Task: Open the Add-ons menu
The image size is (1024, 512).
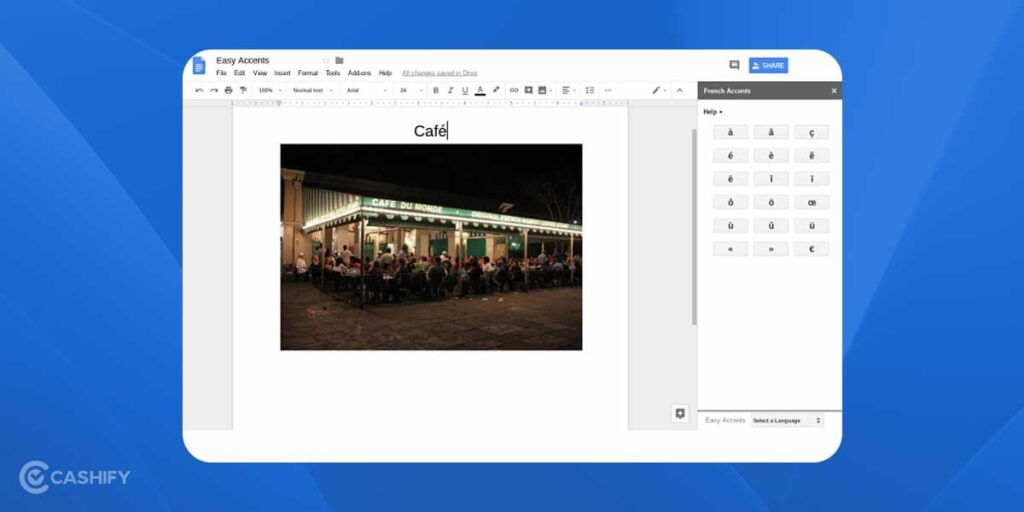Action: [359, 73]
